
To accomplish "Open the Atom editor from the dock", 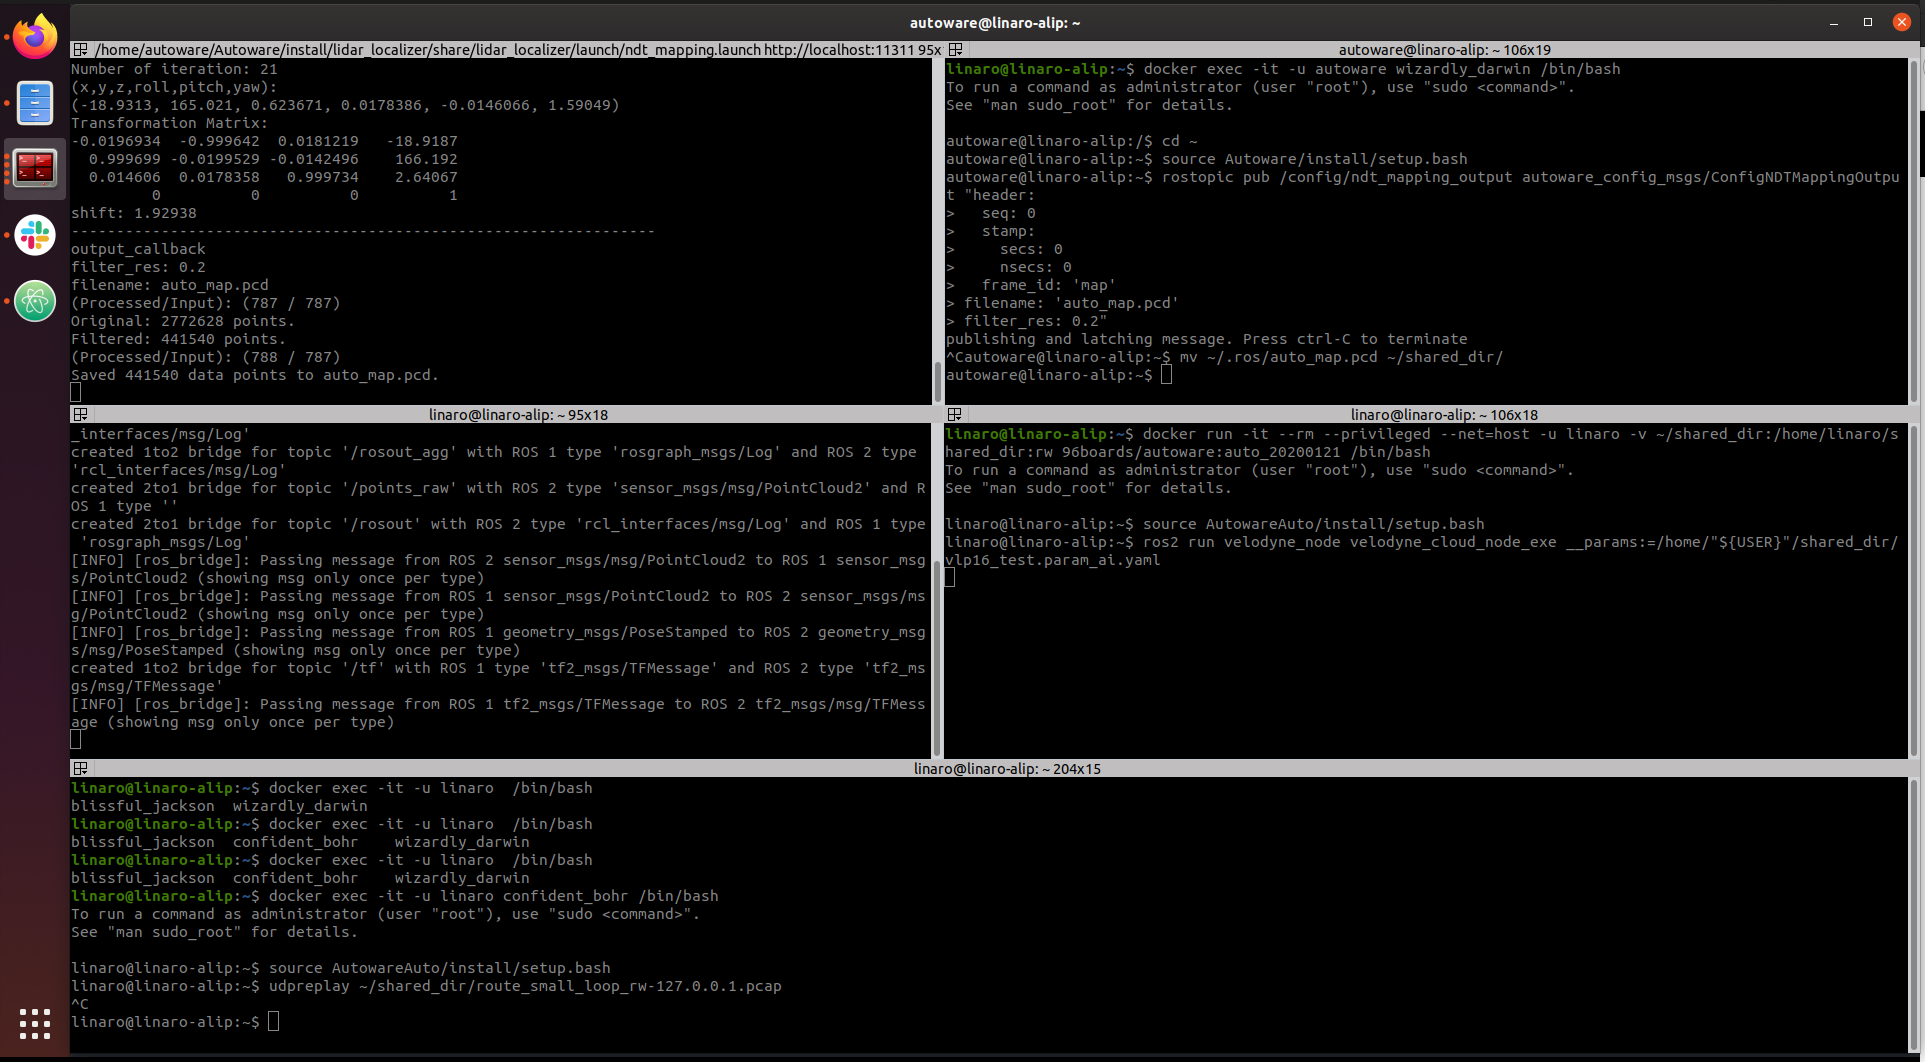I will pyautogui.click(x=35, y=301).
